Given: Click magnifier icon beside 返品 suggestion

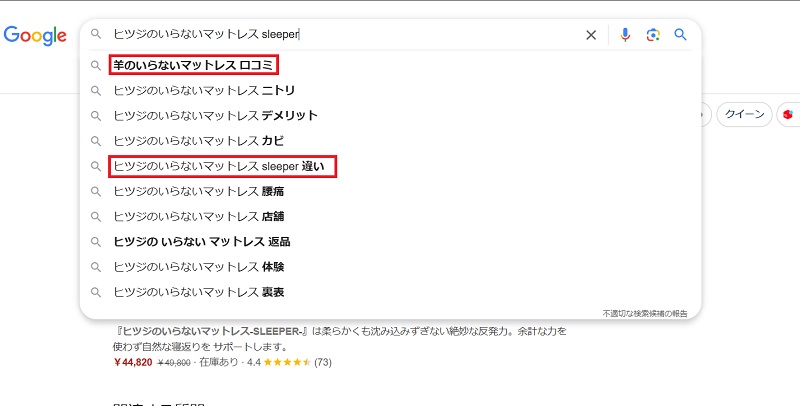Looking at the screenshot, I should point(96,242).
